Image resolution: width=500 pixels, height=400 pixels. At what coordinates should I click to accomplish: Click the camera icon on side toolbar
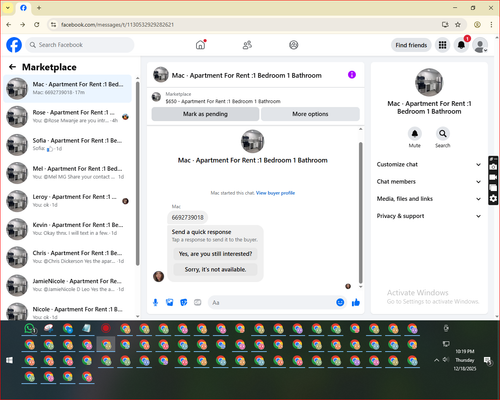[x=493, y=167]
